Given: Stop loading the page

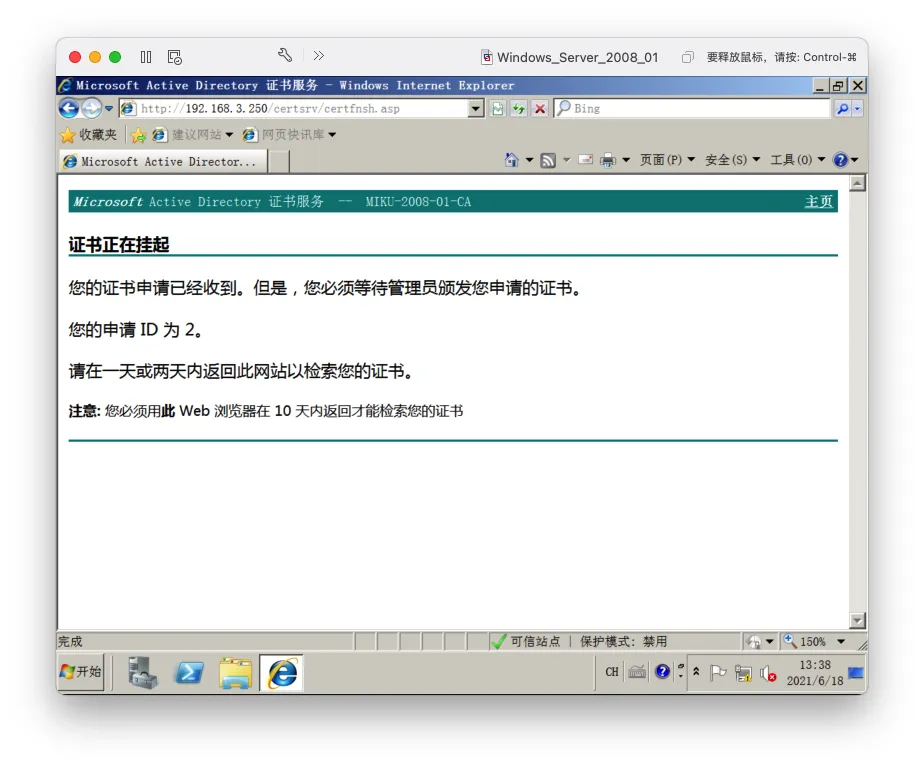Looking at the screenshot, I should (x=540, y=108).
